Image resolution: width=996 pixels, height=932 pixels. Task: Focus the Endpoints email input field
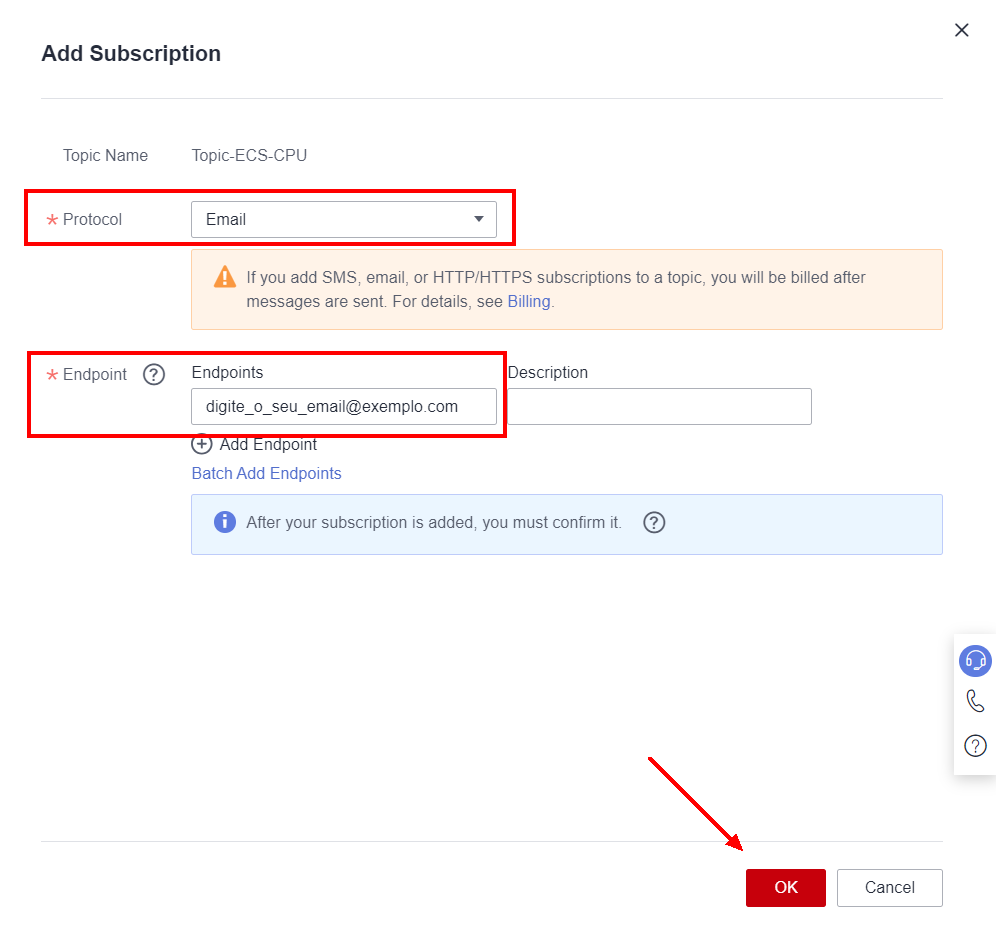(x=343, y=407)
